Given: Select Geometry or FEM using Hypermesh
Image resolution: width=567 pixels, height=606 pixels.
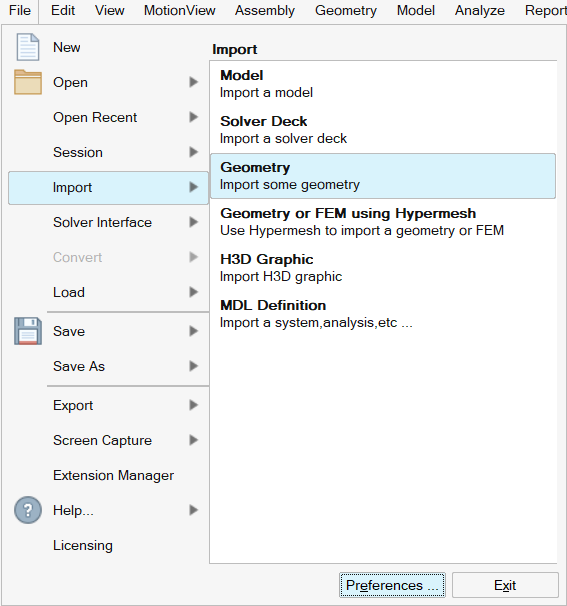Looking at the screenshot, I should 383,222.
